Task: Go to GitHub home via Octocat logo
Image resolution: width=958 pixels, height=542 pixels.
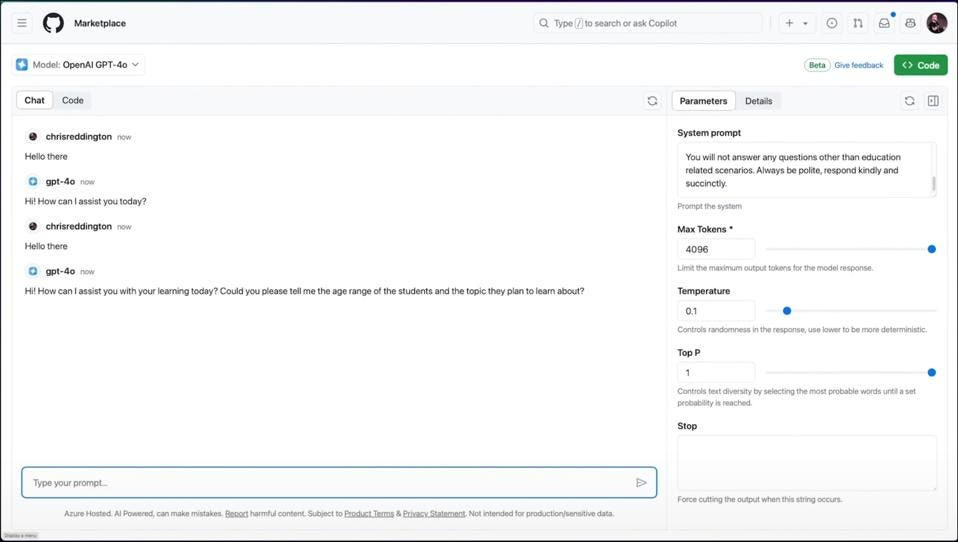Action: pos(53,23)
